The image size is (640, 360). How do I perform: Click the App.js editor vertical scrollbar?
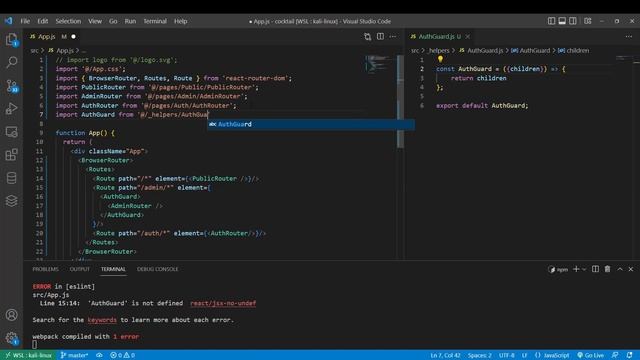pyautogui.click(x=400, y=102)
